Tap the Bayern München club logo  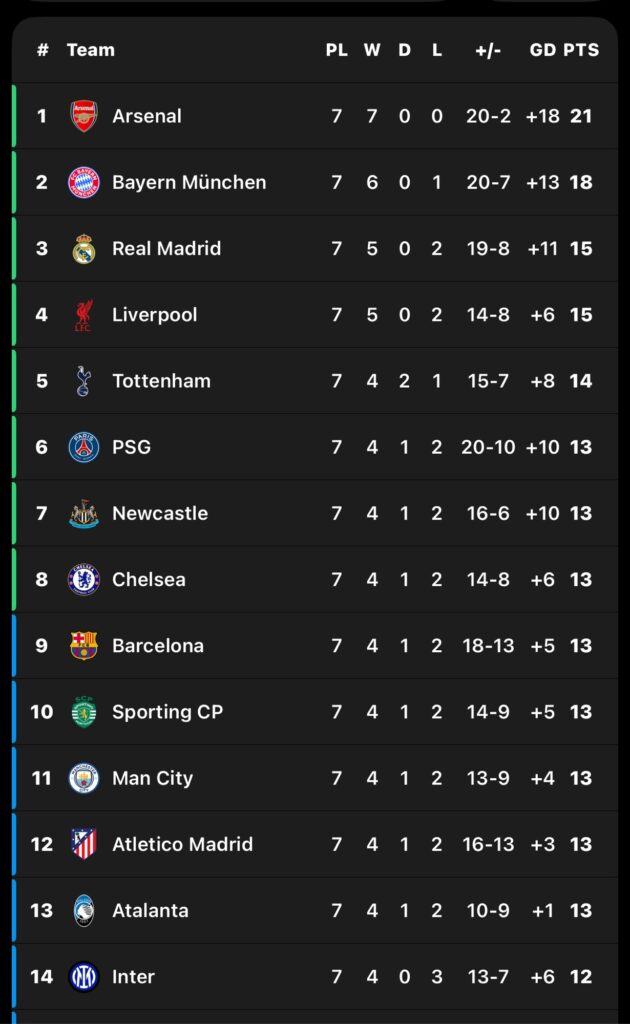click(x=84, y=182)
